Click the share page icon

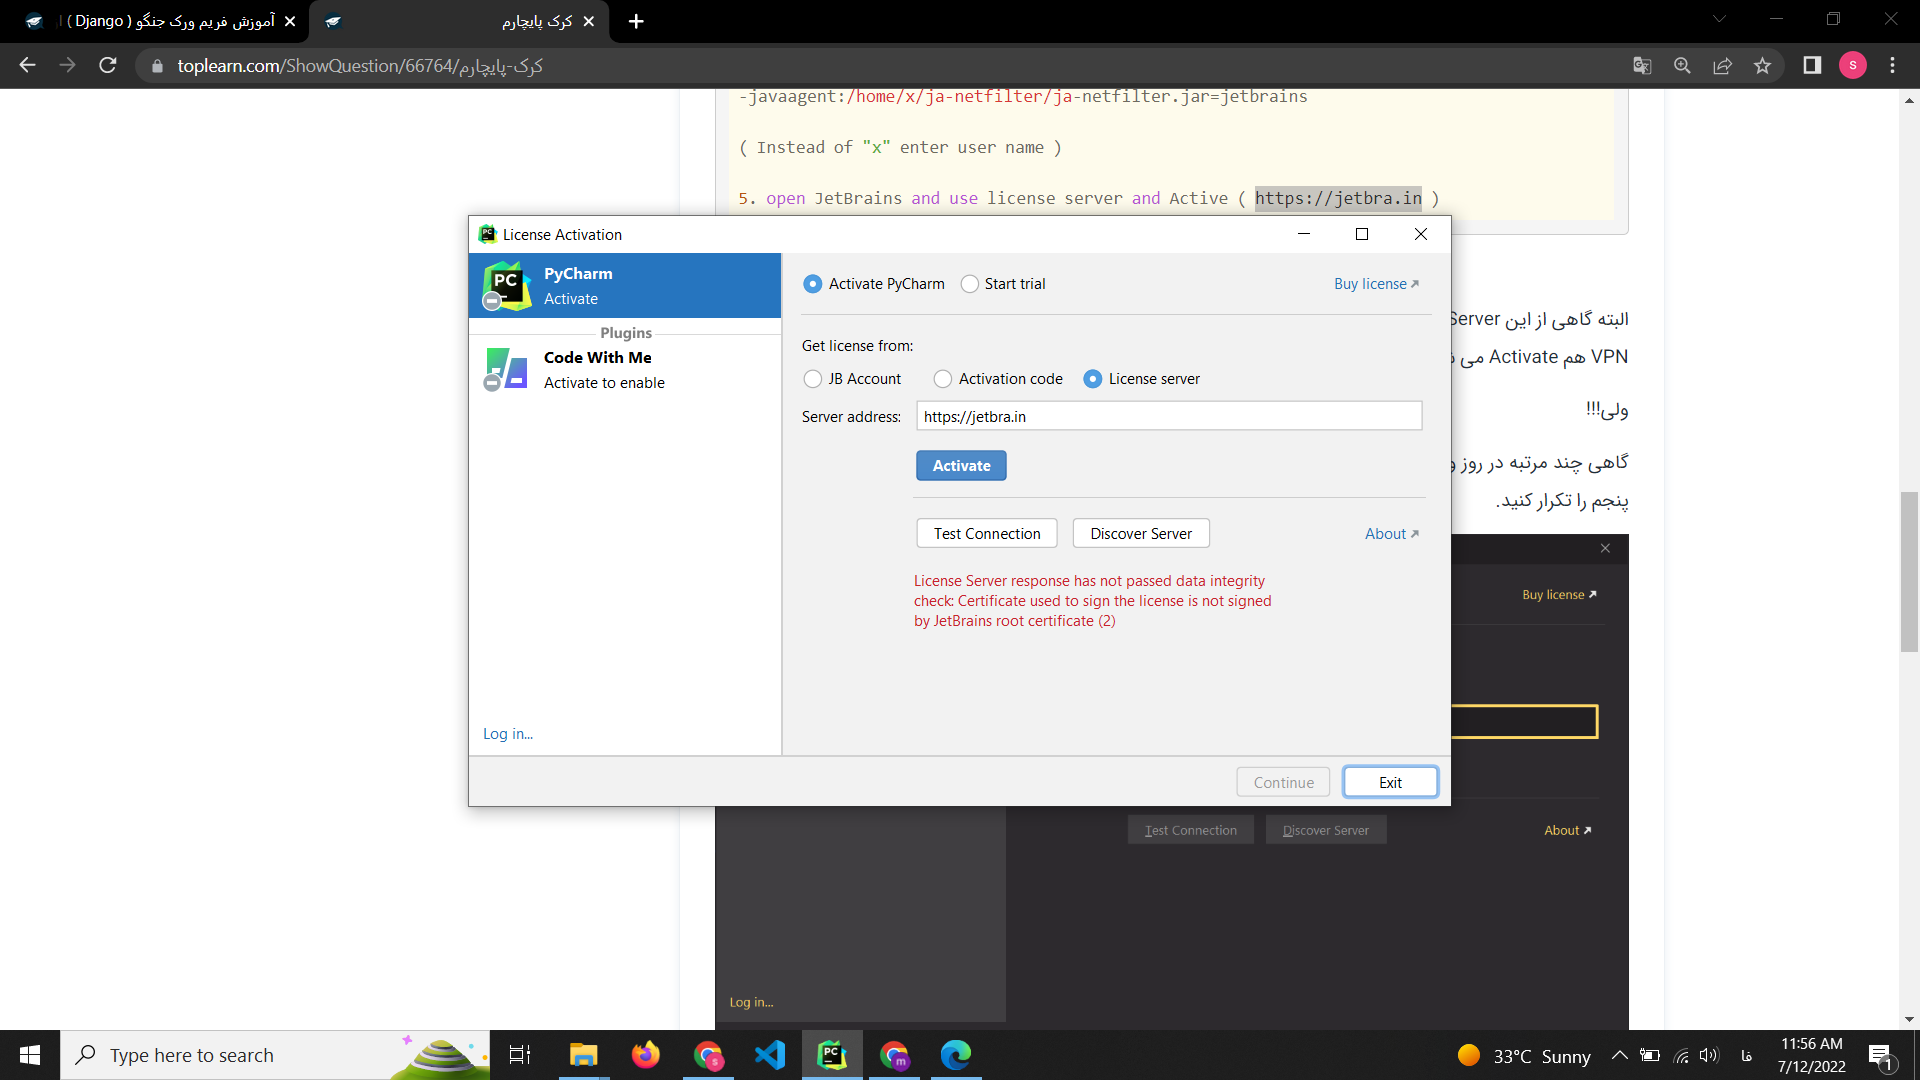tap(1722, 66)
